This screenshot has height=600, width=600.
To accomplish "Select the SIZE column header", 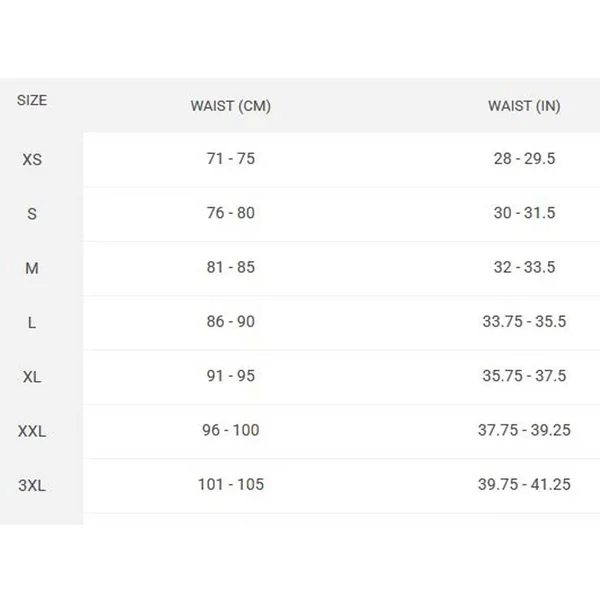I will pos(32,100).
